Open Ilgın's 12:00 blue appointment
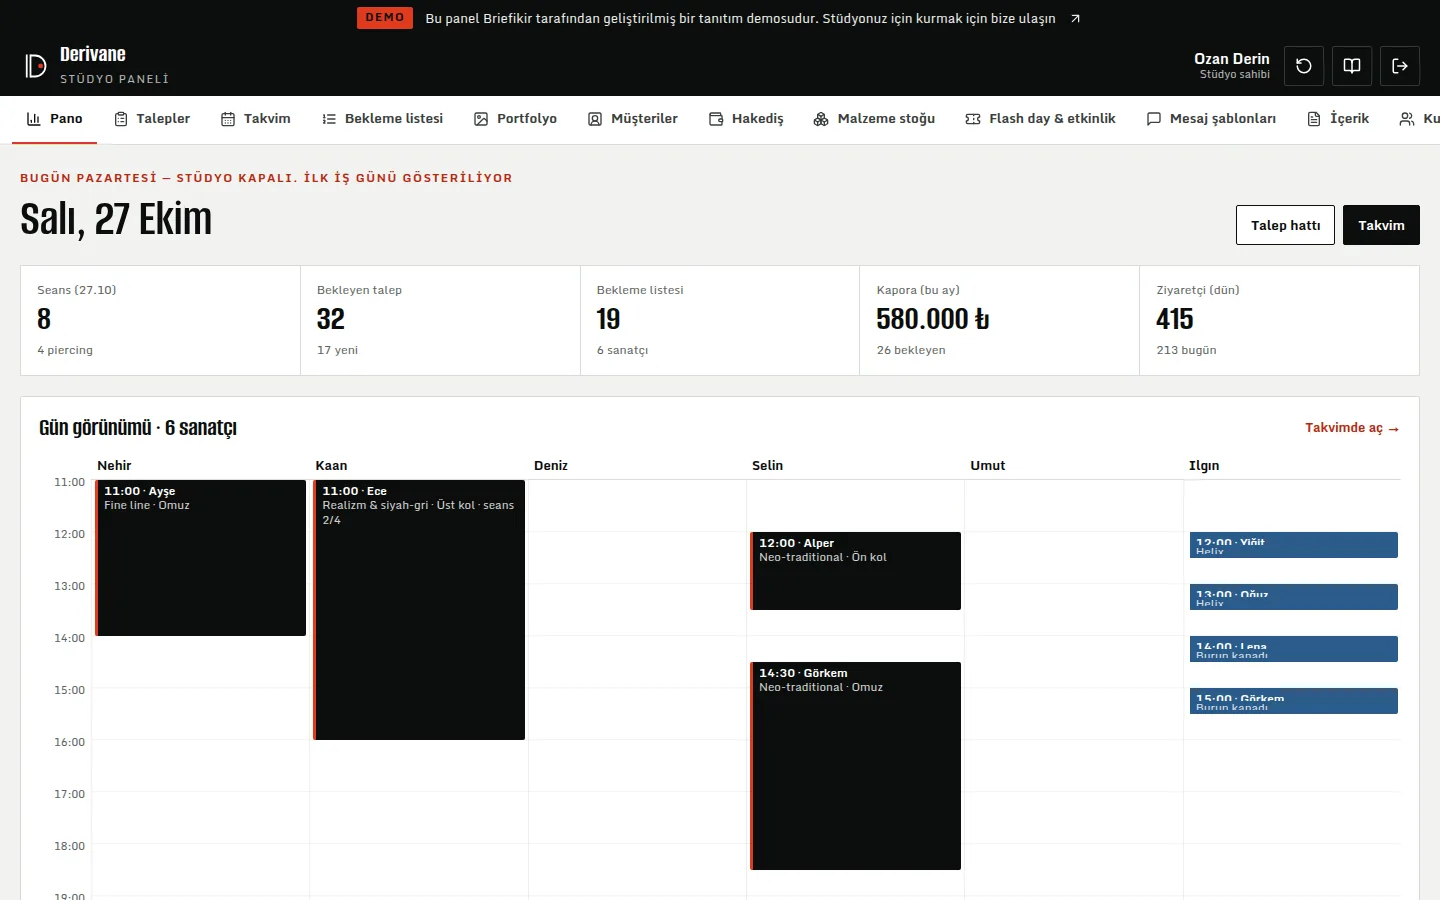 pos(1294,545)
